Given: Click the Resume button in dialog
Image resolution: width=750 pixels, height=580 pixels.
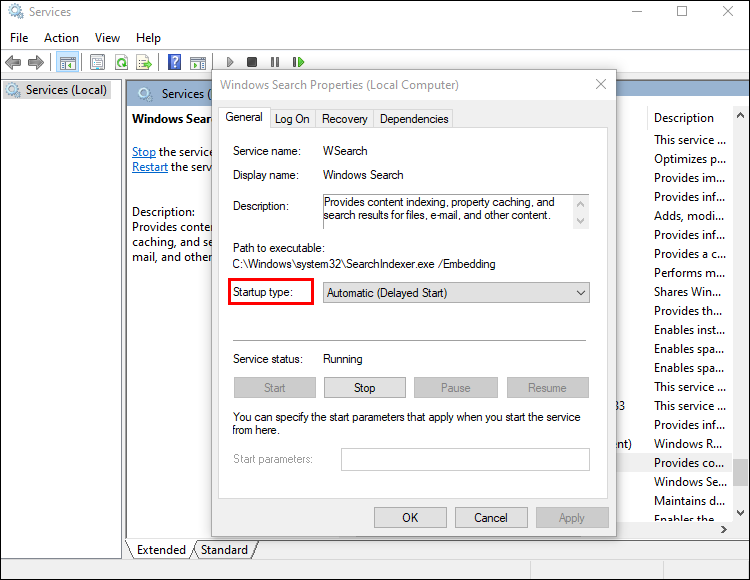Looking at the screenshot, I should [547, 388].
